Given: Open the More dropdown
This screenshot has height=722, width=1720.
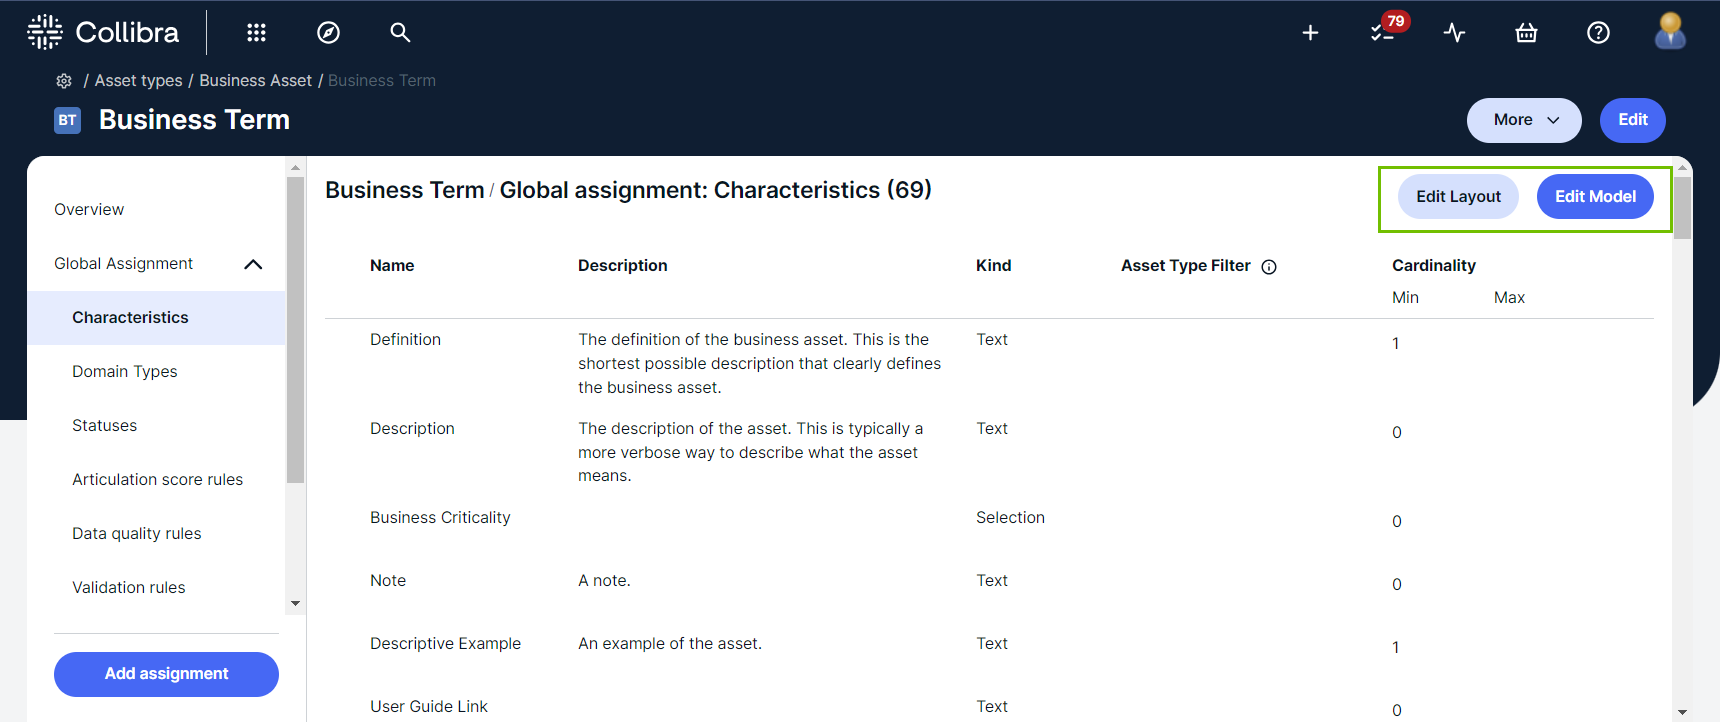Looking at the screenshot, I should [1523, 120].
